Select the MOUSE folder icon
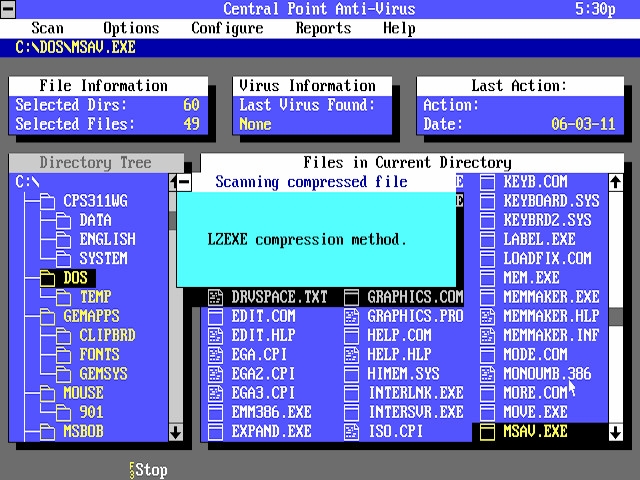The height and width of the screenshot is (480, 640). click(x=48, y=393)
